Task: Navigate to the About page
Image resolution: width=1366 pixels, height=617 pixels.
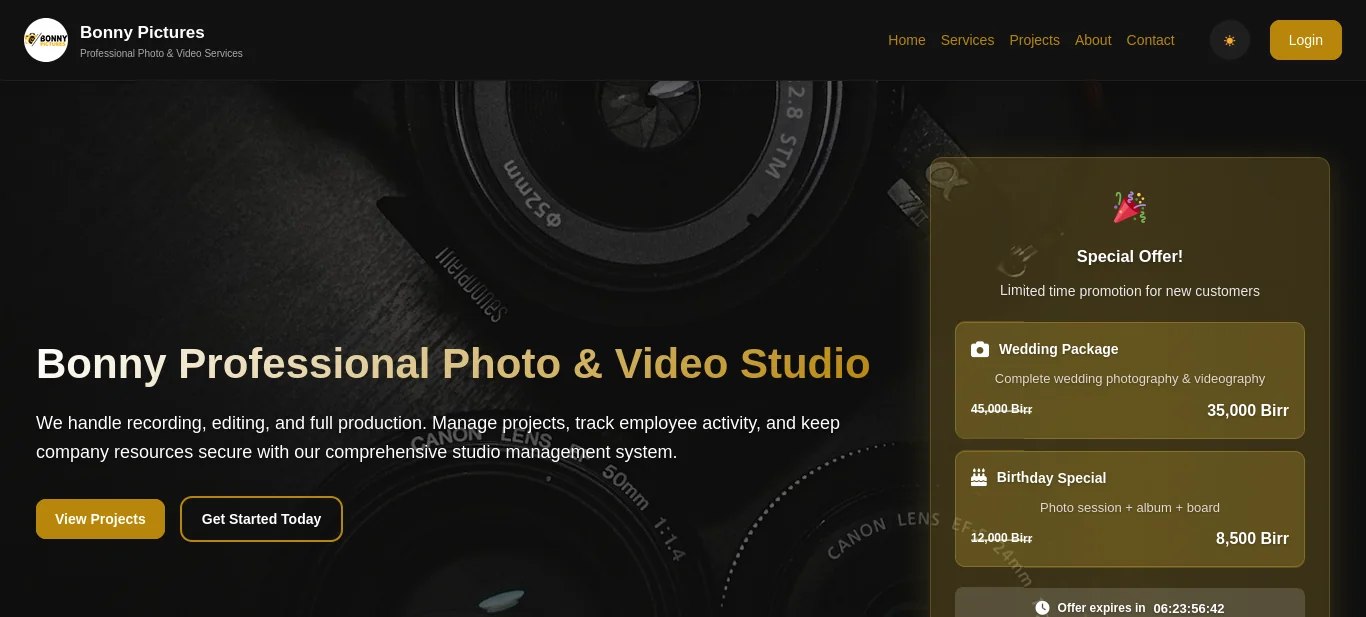Action: (1093, 40)
